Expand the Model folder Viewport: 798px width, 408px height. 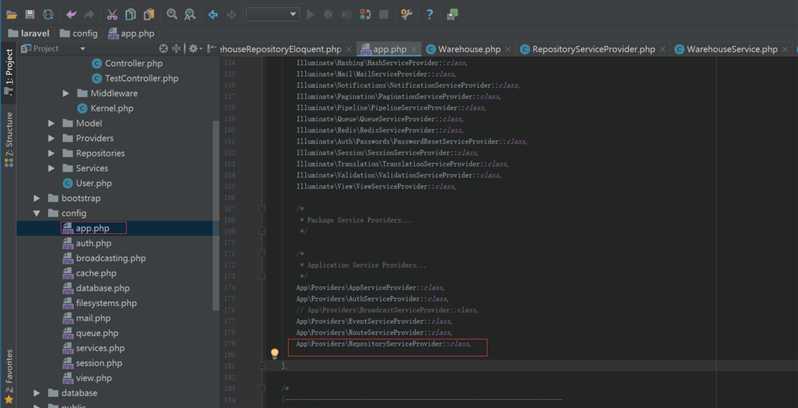click(x=51, y=124)
